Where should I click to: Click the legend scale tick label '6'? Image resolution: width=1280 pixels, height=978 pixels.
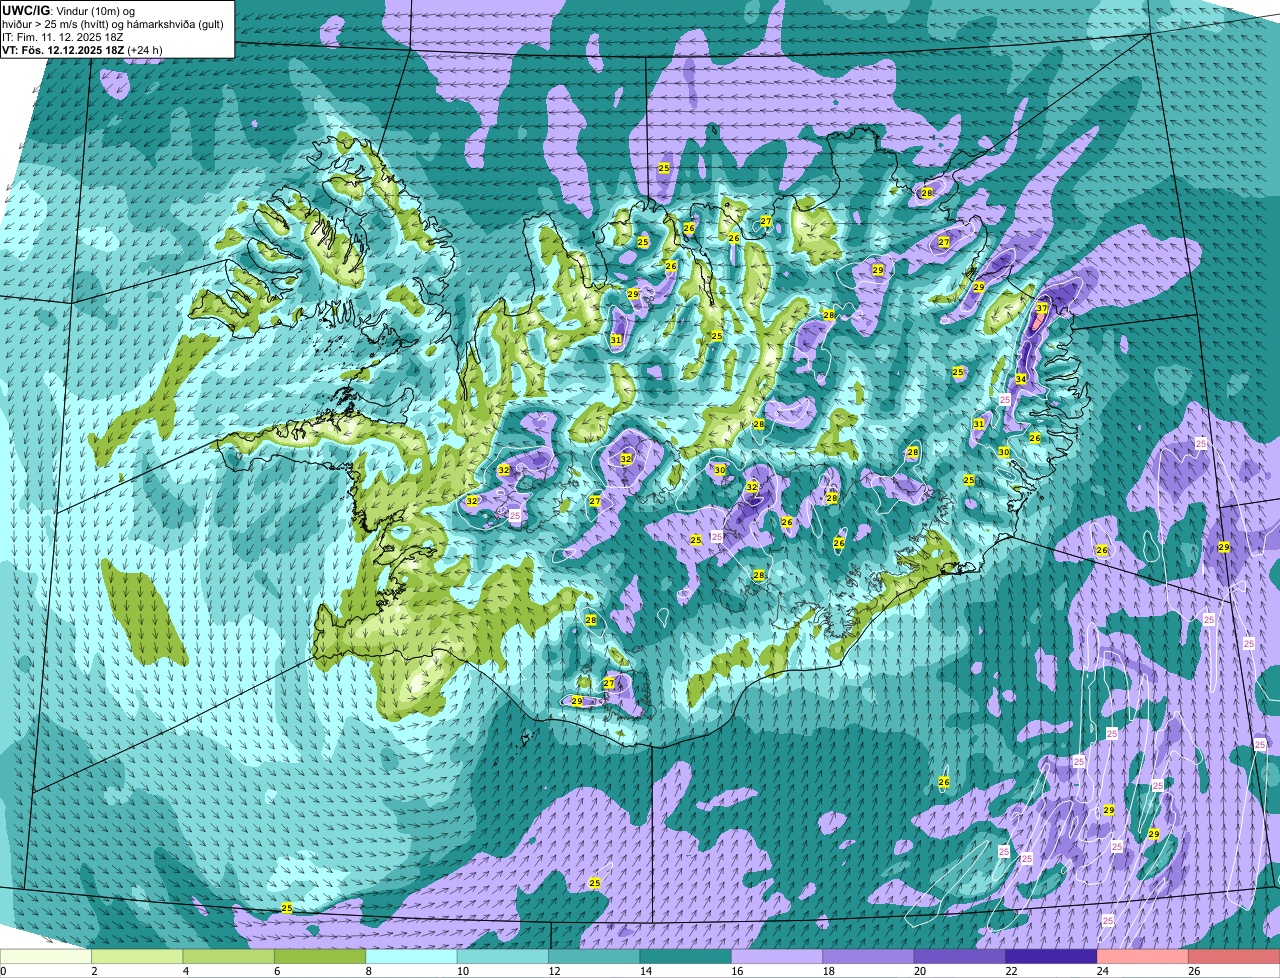tap(276, 970)
